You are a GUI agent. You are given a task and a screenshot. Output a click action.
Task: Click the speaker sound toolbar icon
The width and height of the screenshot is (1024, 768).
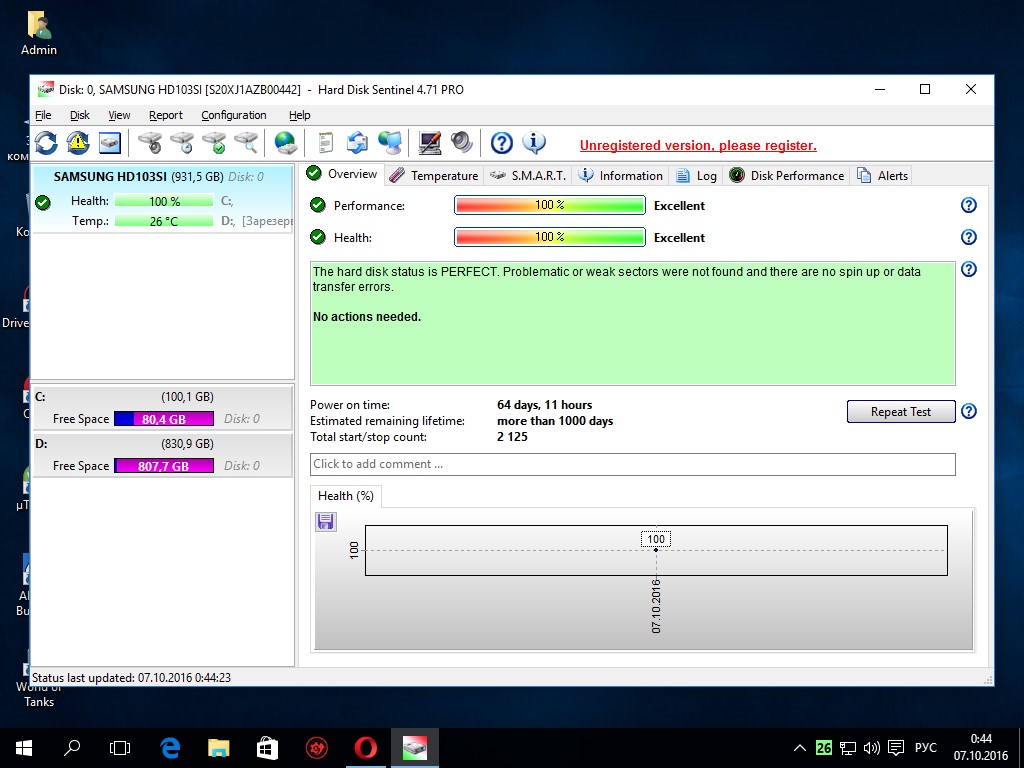pyautogui.click(x=461, y=143)
